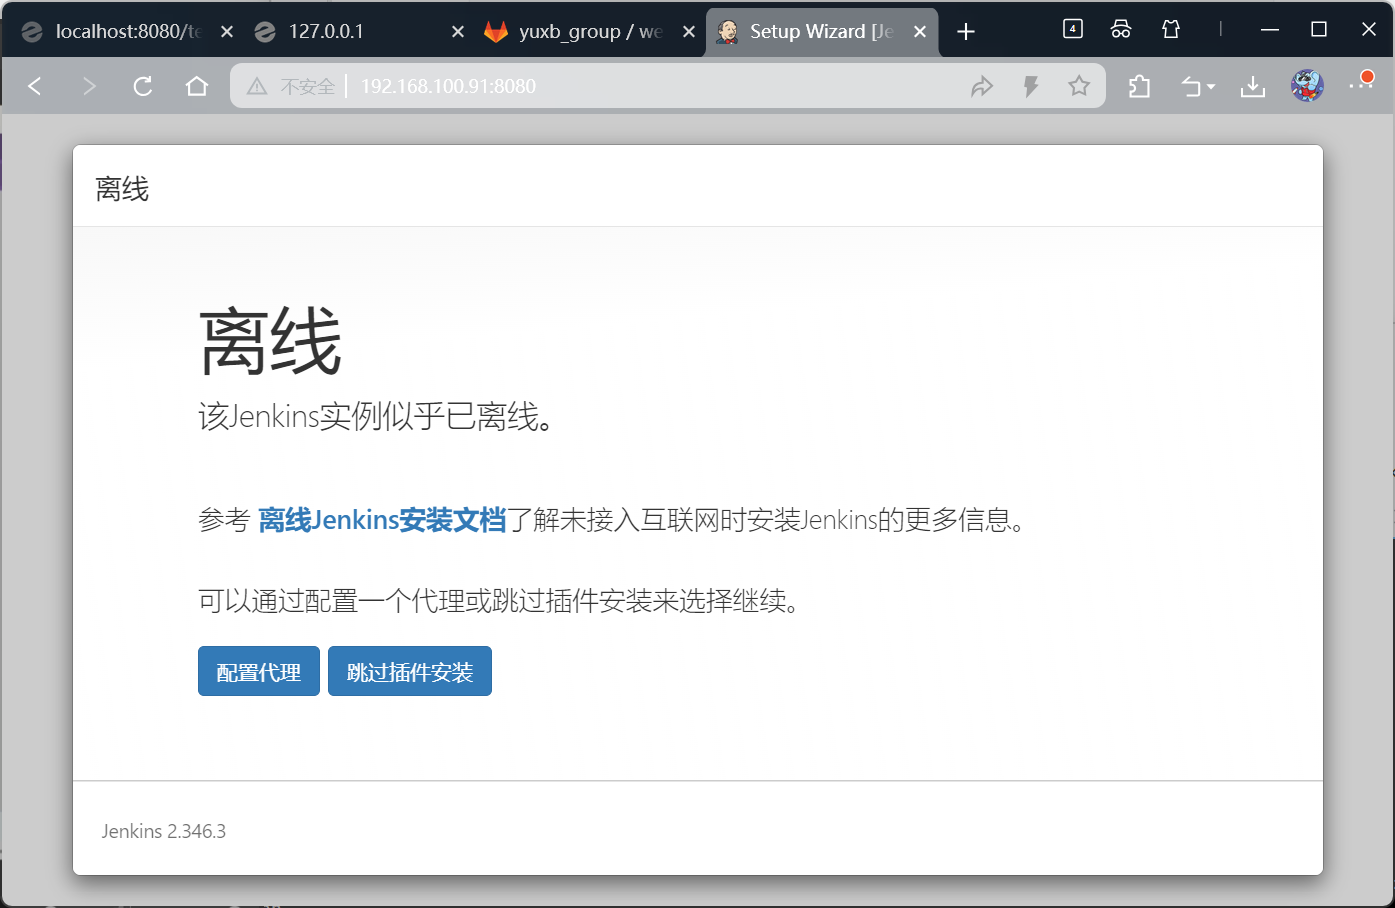
Task: Open the extensions puzzle icon
Action: tap(1139, 86)
